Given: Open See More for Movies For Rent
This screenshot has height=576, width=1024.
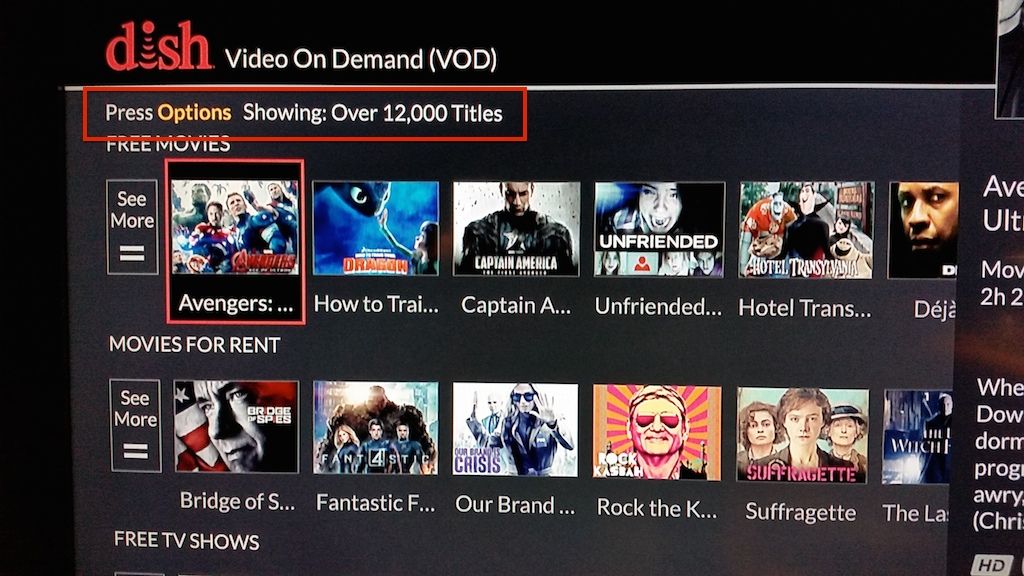Looking at the screenshot, I should [x=136, y=425].
